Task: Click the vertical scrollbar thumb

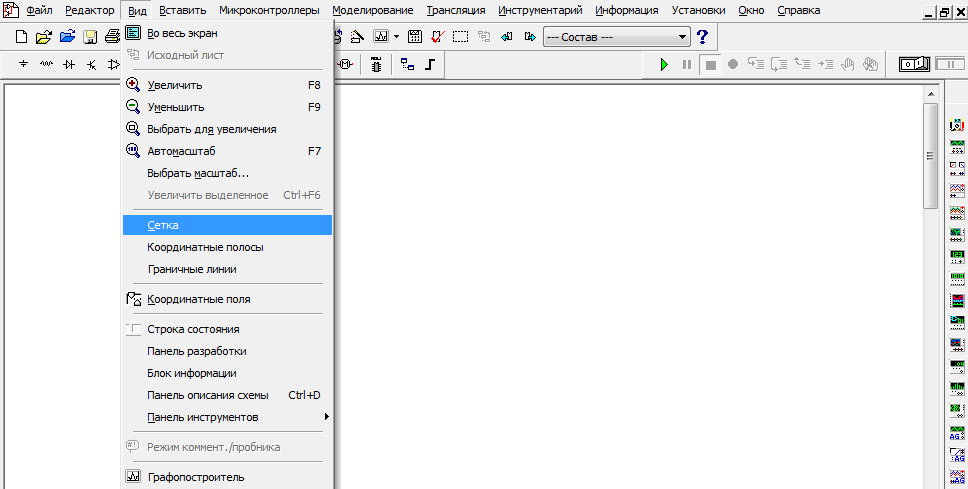Action: (930, 155)
